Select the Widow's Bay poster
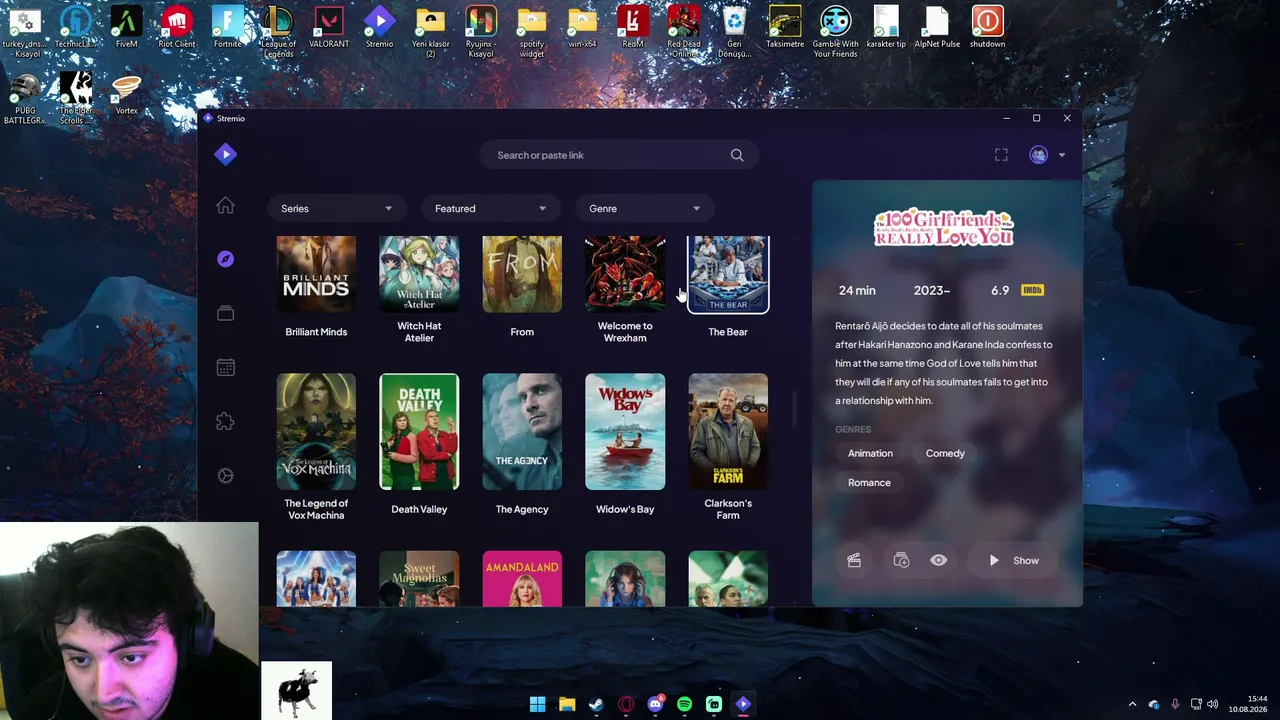This screenshot has width=1280, height=720. click(x=625, y=432)
